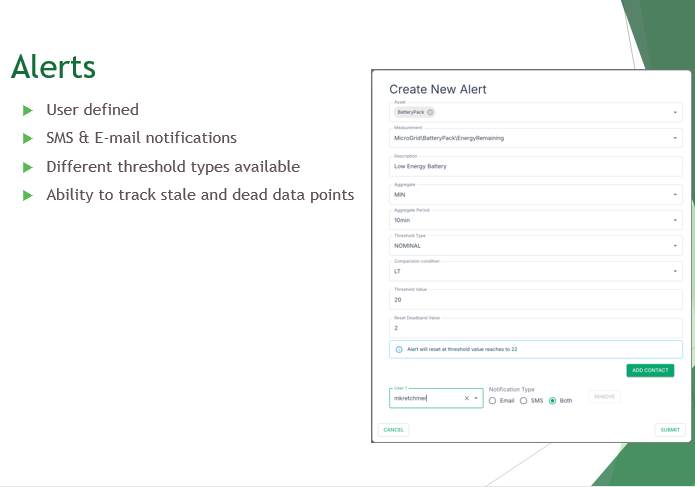Click the 'Notification Type' label

point(511,390)
